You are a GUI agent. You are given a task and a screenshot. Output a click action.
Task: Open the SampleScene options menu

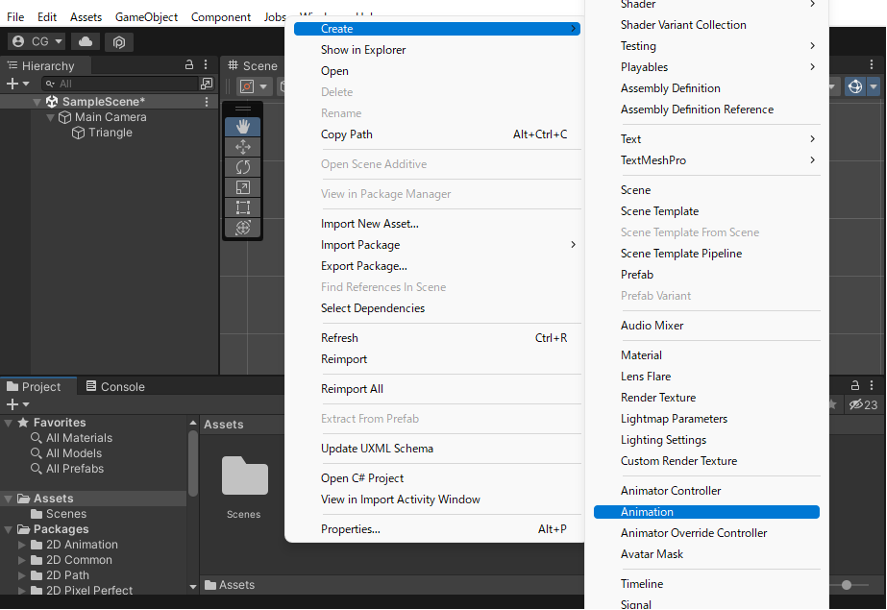click(x=206, y=102)
